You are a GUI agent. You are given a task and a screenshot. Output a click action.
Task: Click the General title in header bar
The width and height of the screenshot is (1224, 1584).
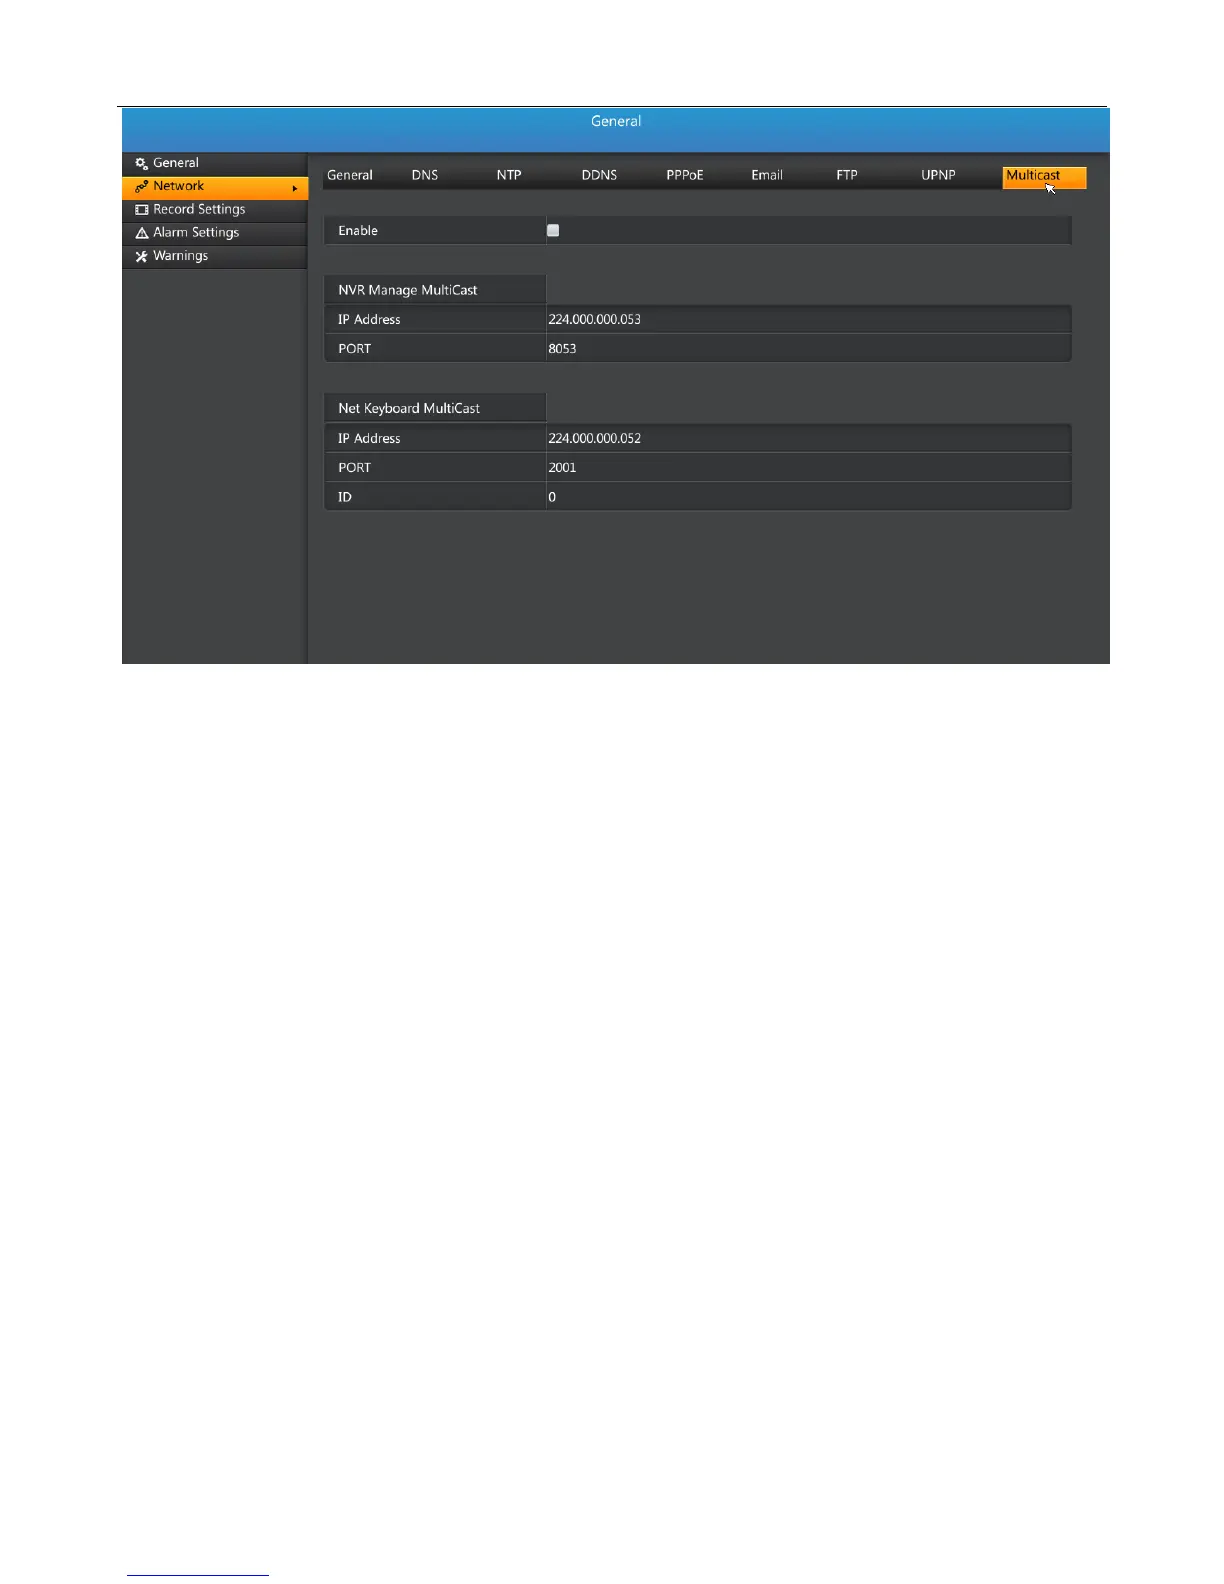[616, 121]
